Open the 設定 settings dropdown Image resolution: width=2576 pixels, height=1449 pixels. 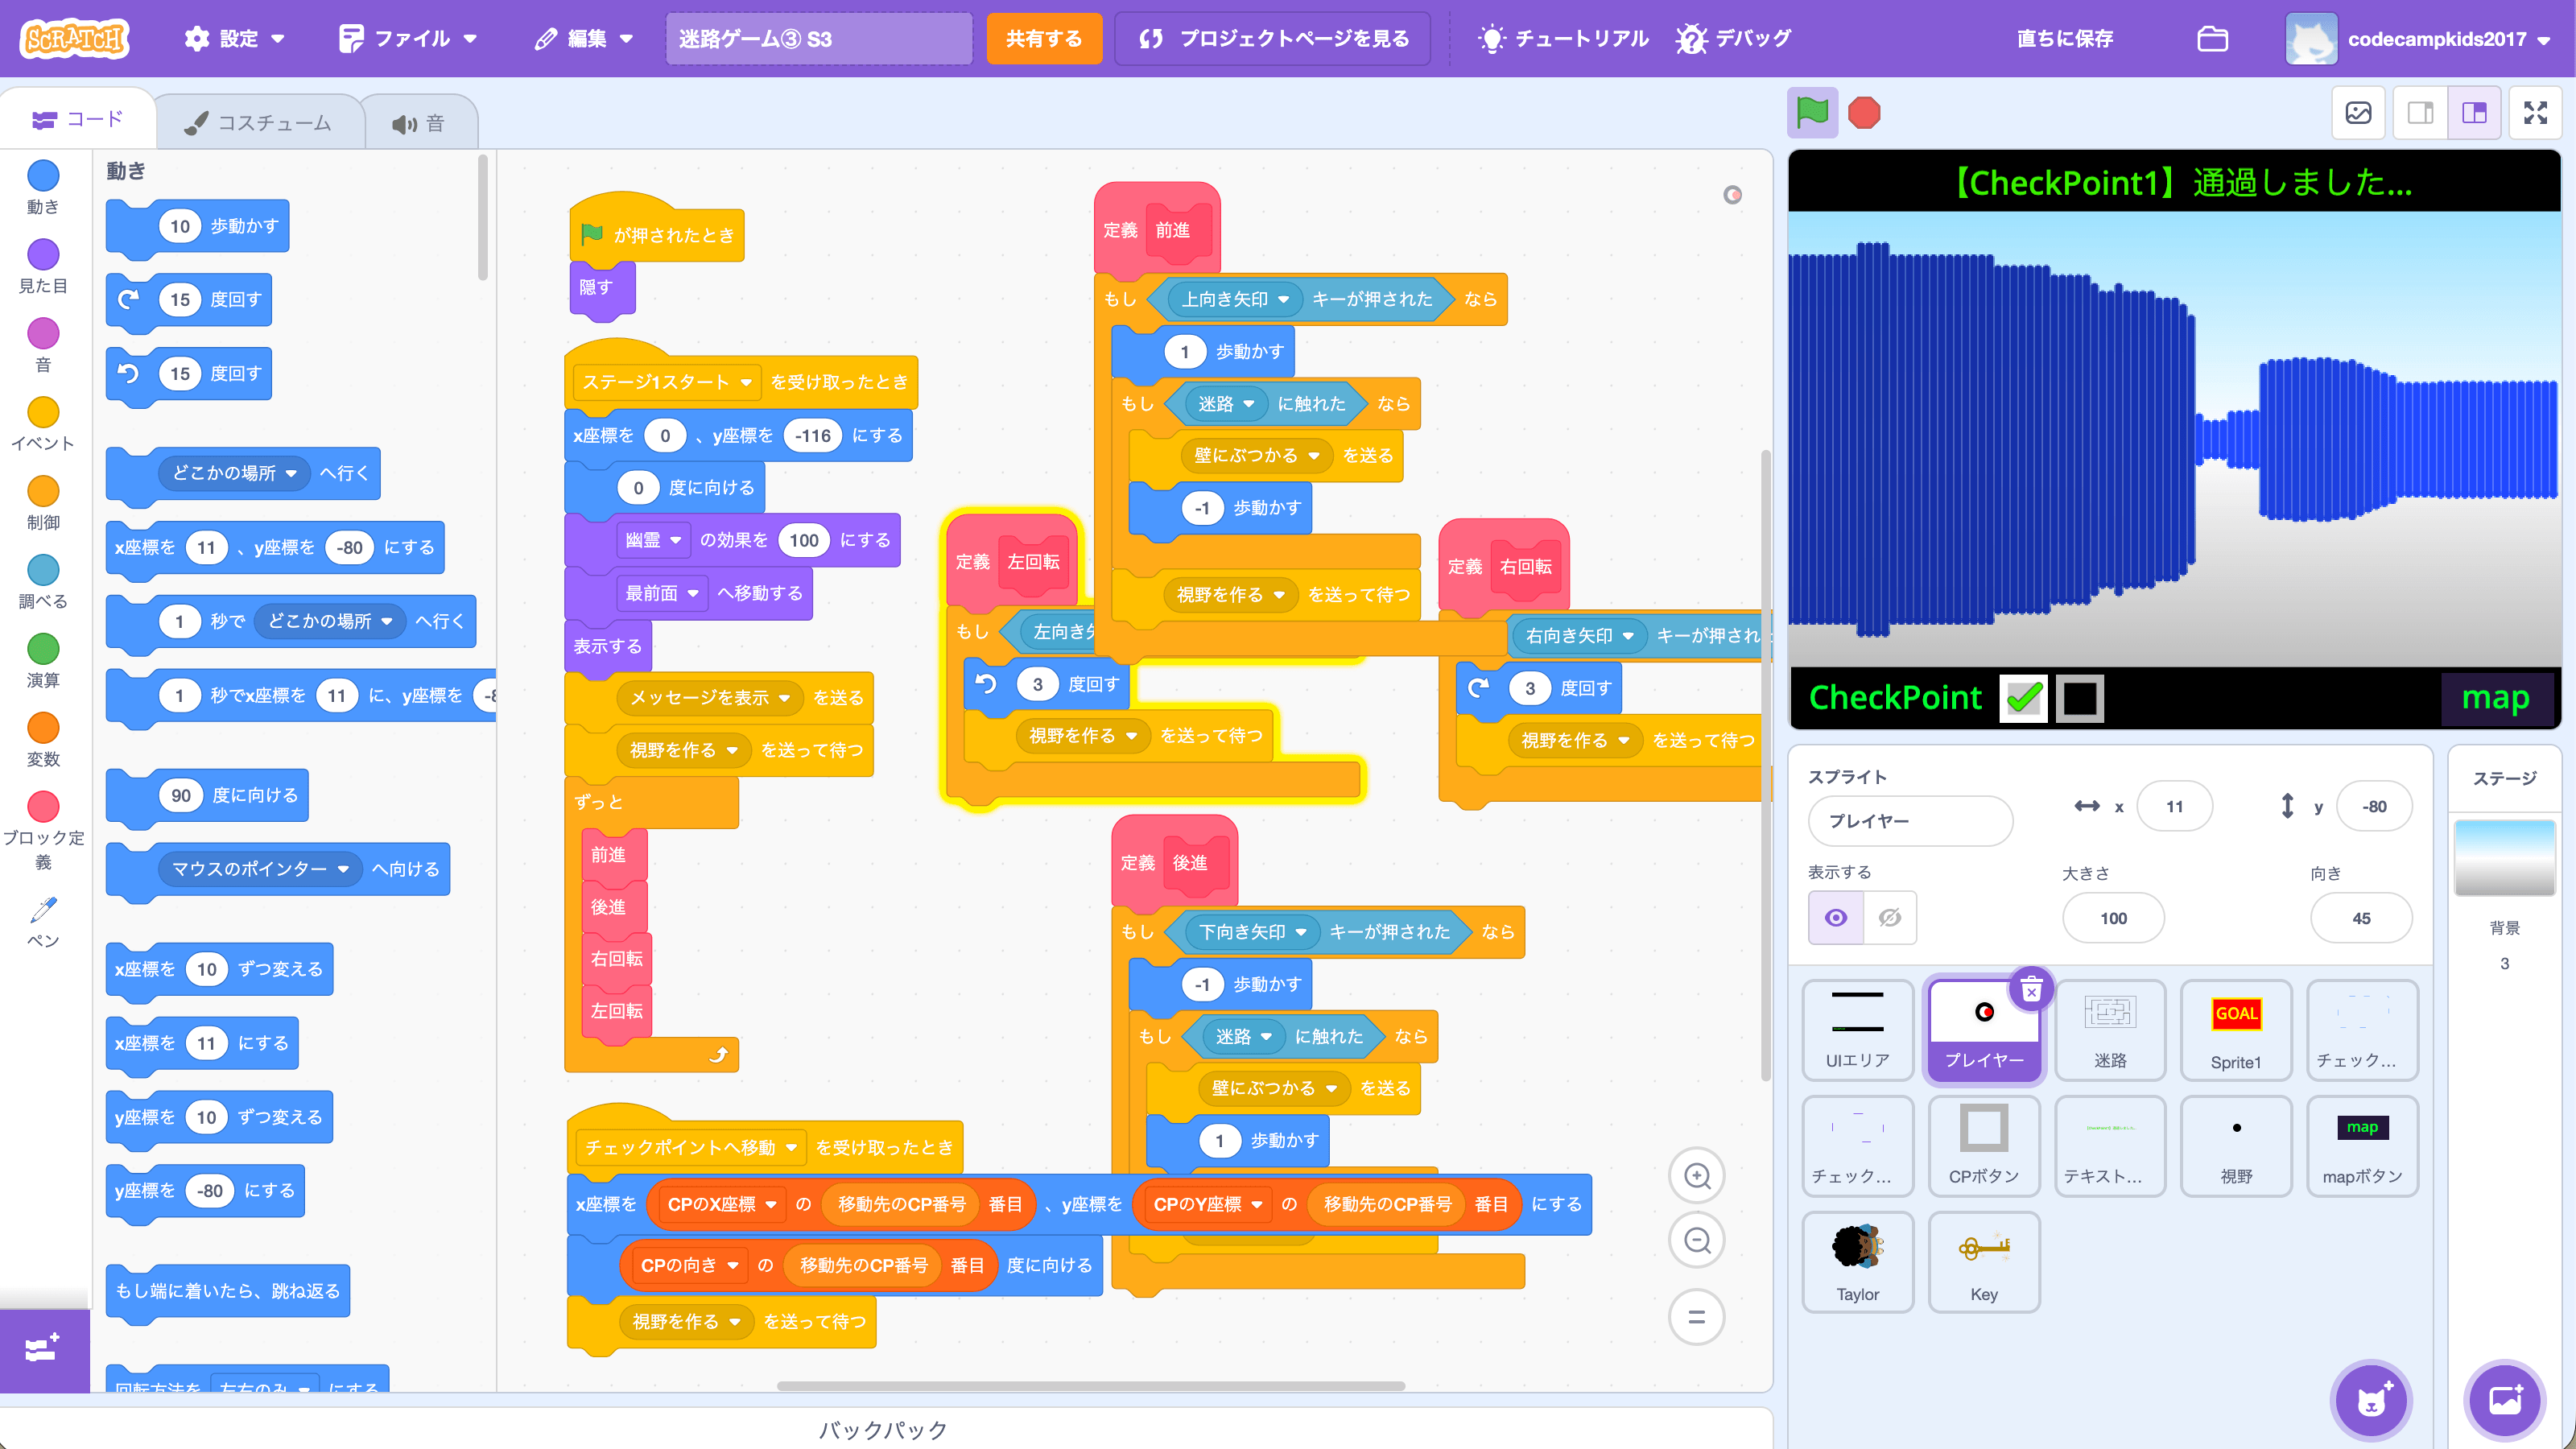click(235, 39)
